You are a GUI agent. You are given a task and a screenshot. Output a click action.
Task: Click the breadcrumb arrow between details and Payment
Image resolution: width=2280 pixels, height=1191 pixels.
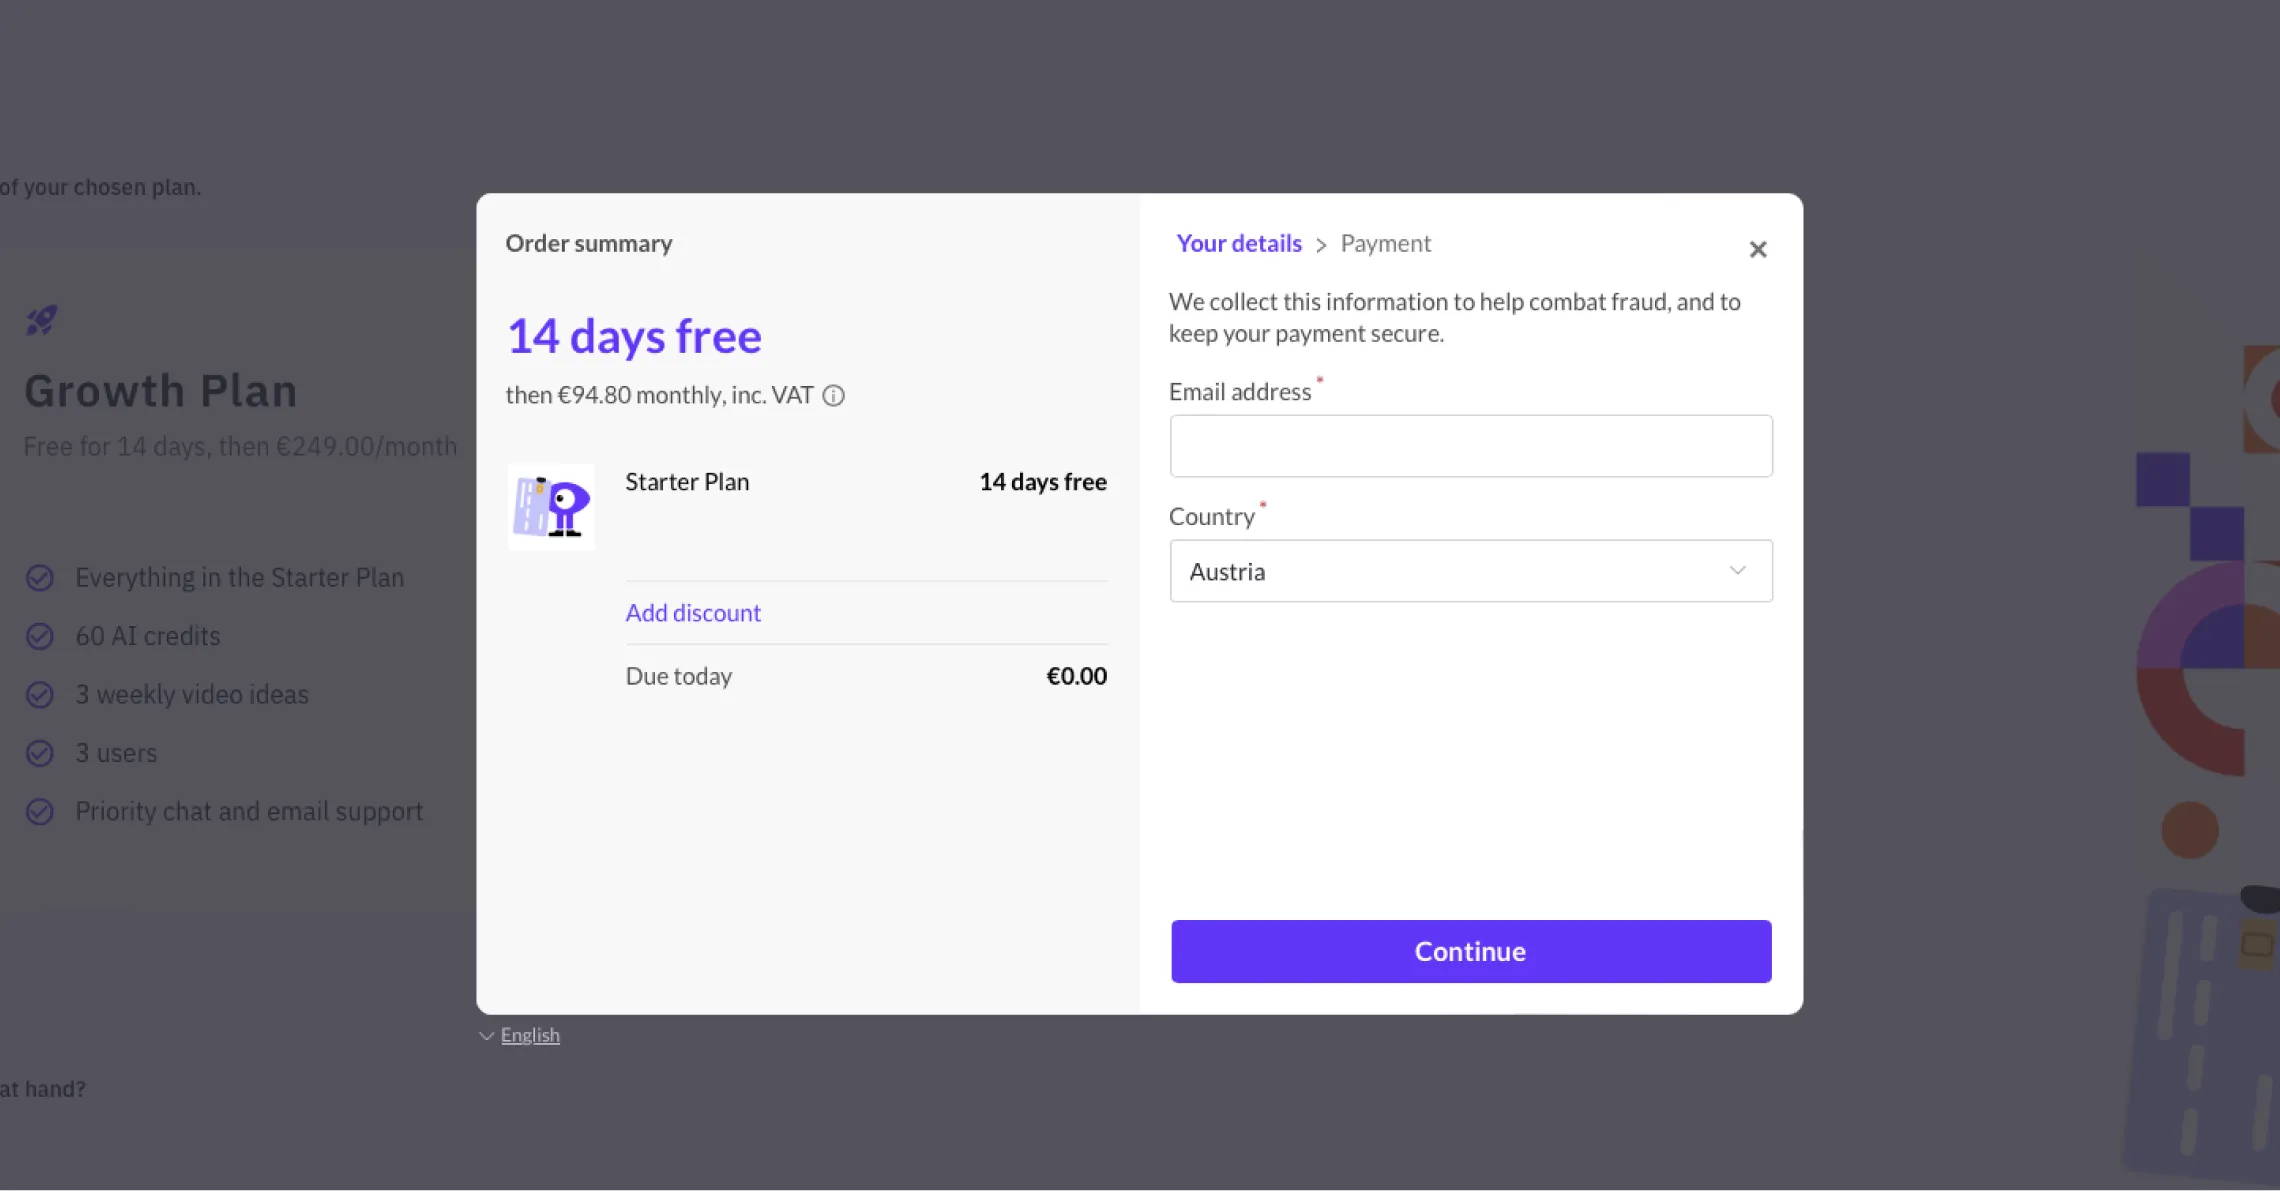pyautogui.click(x=1321, y=245)
